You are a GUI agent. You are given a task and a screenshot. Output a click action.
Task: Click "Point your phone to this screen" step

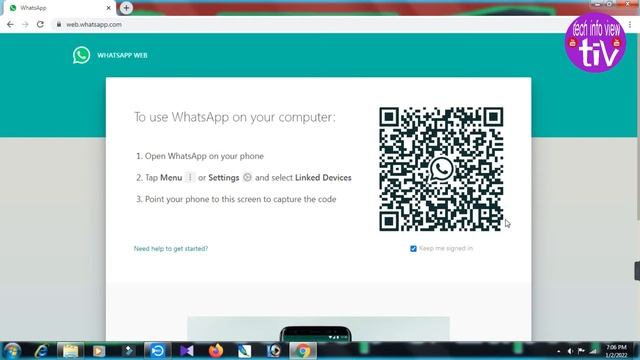pos(240,199)
